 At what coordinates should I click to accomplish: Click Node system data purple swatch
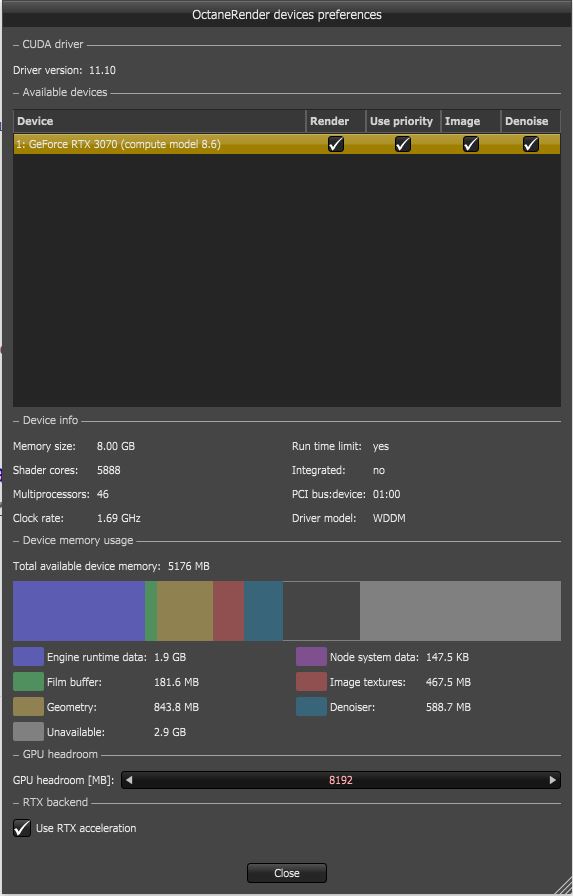click(311, 657)
